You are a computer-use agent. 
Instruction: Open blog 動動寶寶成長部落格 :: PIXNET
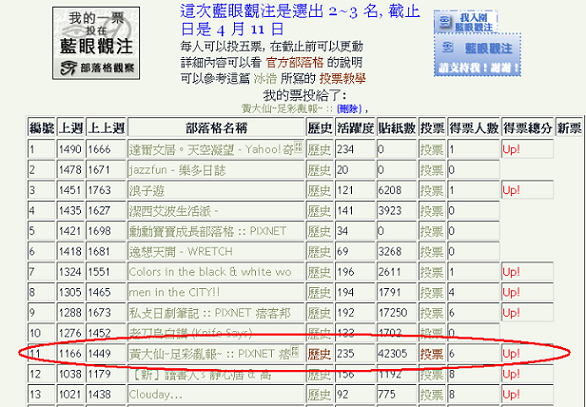(207, 231)
